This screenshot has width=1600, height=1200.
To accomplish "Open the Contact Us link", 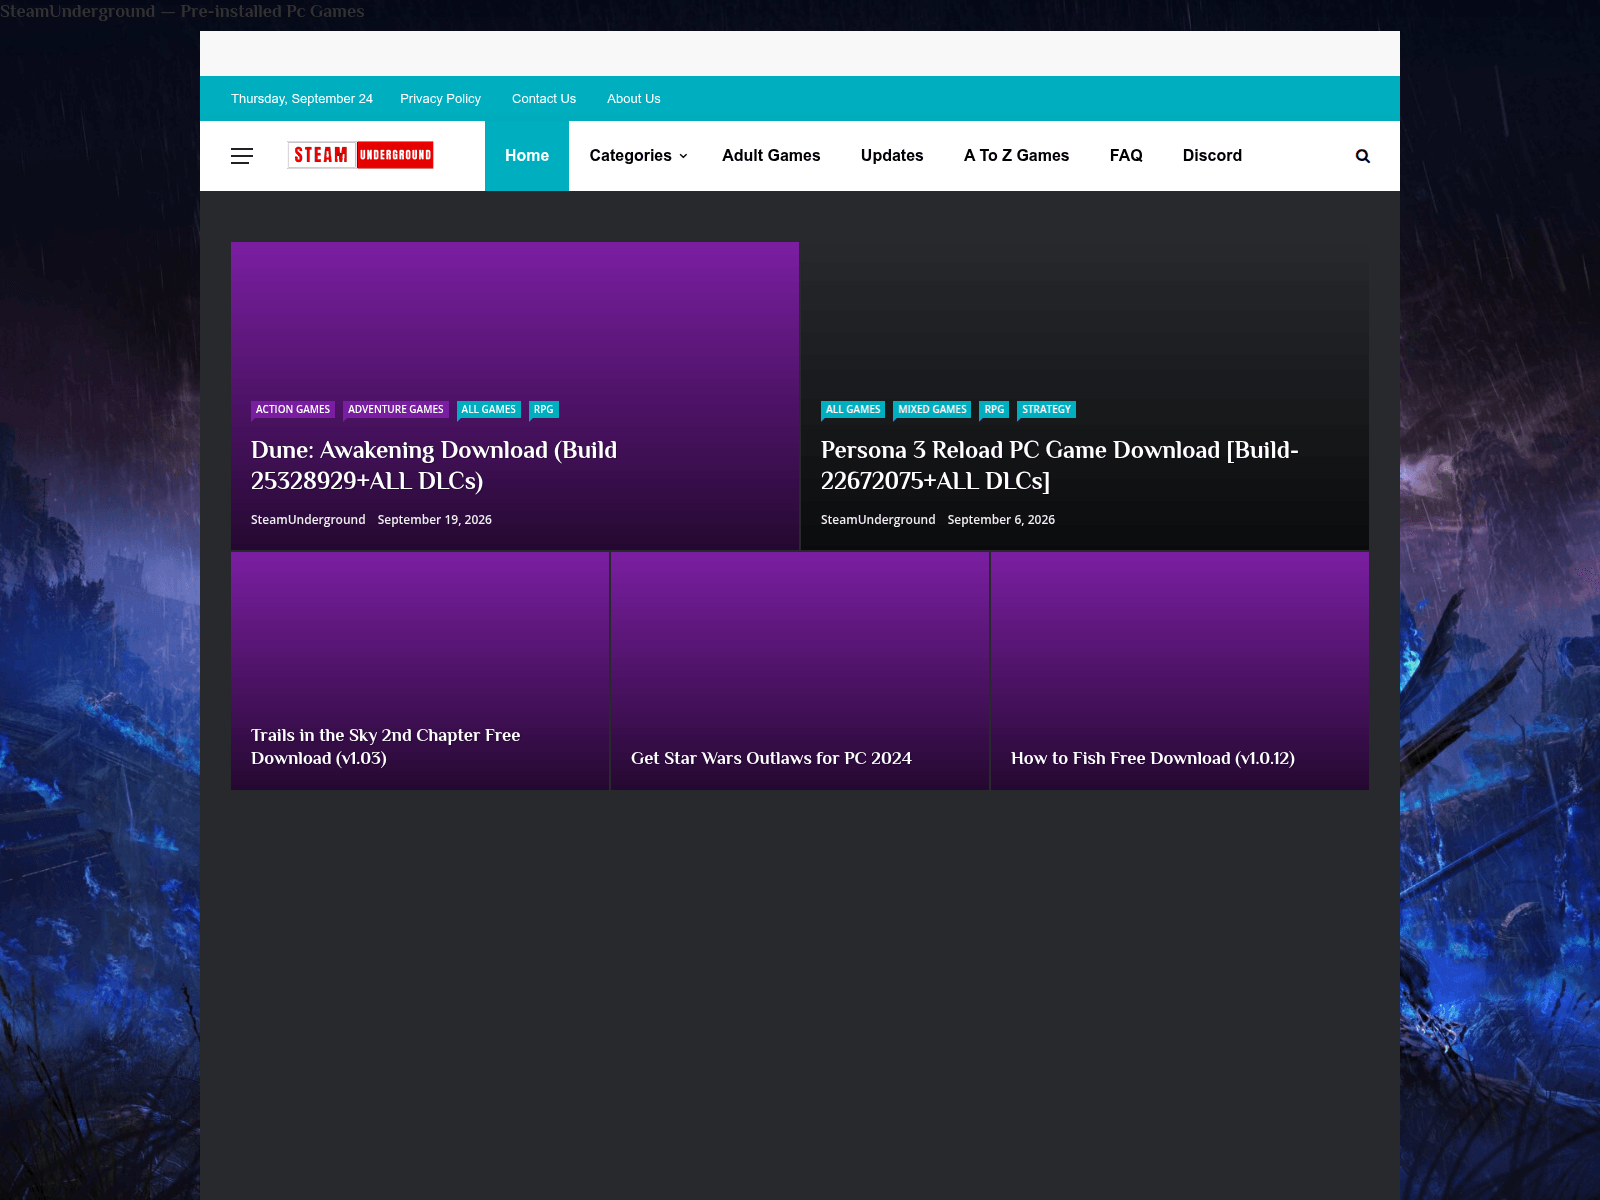I will tap(544, 99).
